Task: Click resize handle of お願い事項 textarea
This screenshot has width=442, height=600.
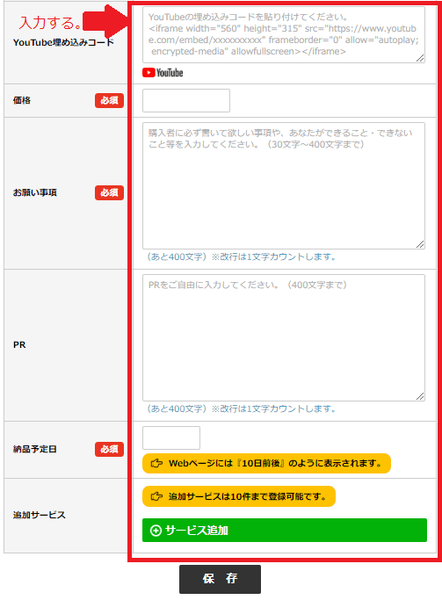Action: click(x=420, y=245)
